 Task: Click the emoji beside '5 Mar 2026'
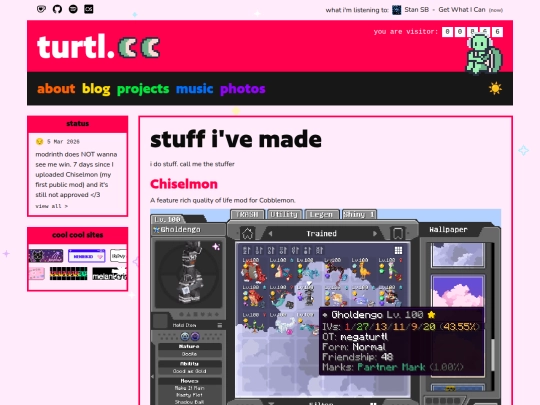(40, 141)
